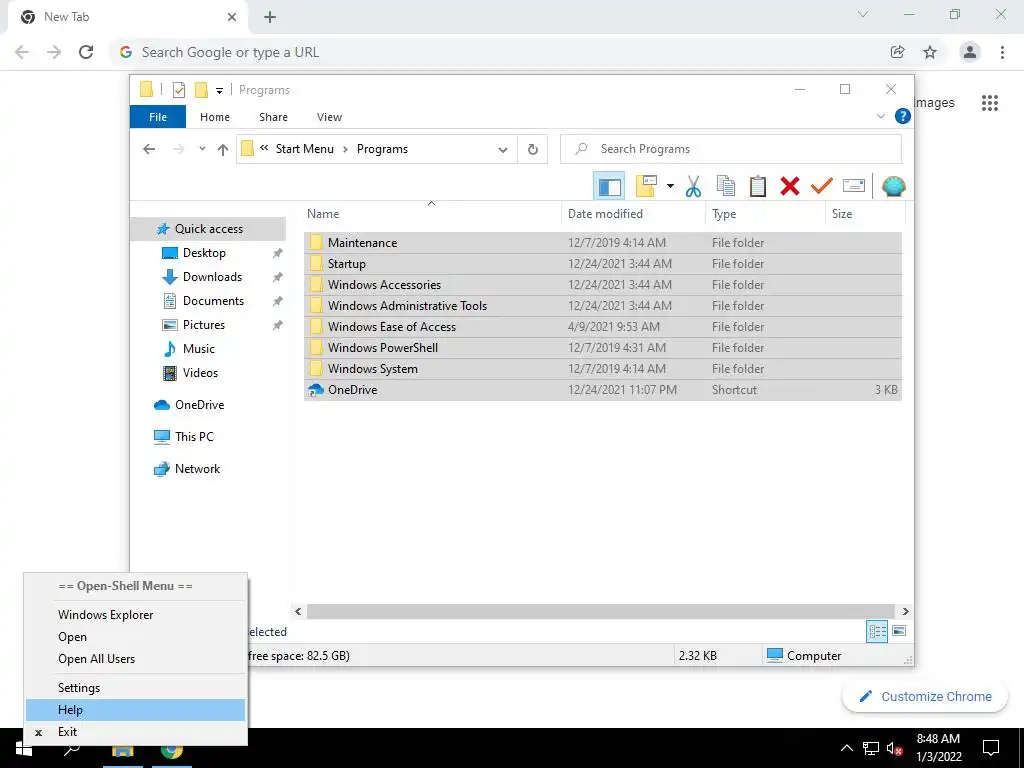Open the Share ribbon tab
The height and width of the screenshot is (768, 1024).
point(273,117)
